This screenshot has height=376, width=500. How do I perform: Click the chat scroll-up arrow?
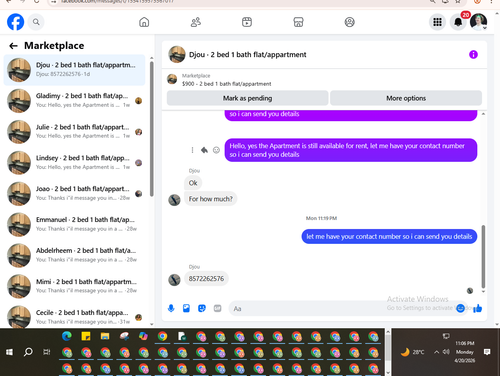pyautogui.click(x=483, y=114)
